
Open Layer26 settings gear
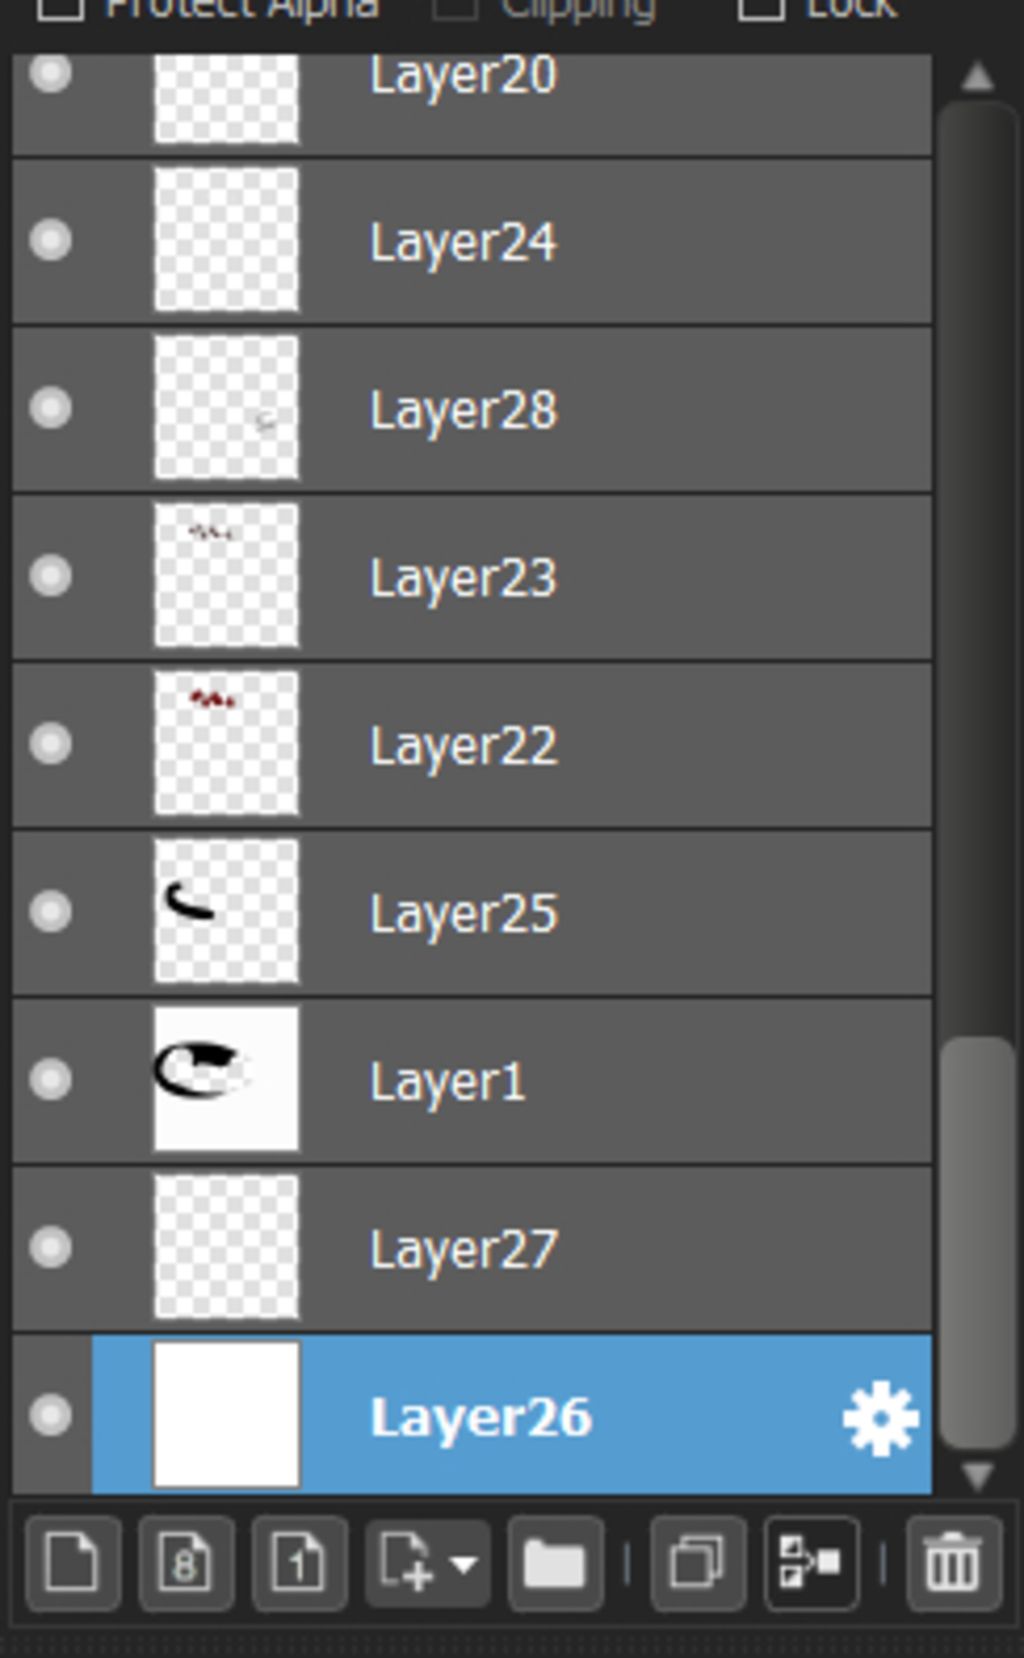coord(880,1417)
